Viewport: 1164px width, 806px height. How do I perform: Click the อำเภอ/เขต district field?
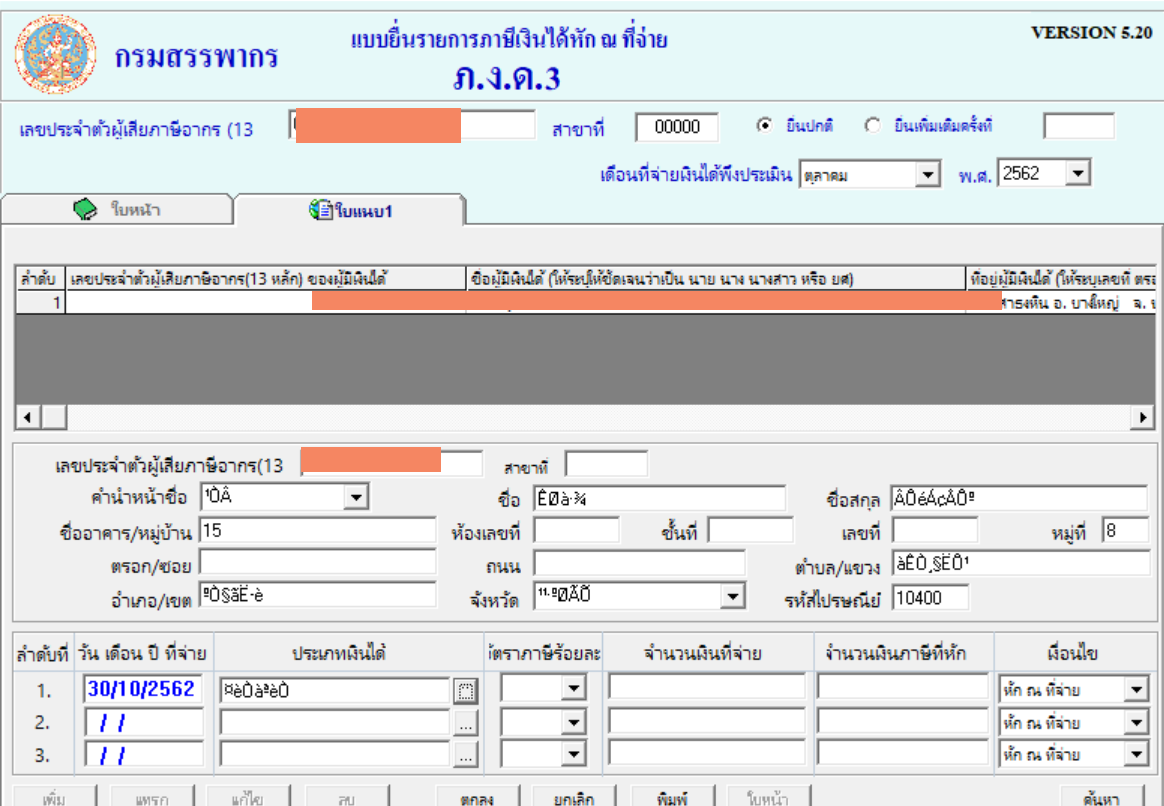[318, 595]
